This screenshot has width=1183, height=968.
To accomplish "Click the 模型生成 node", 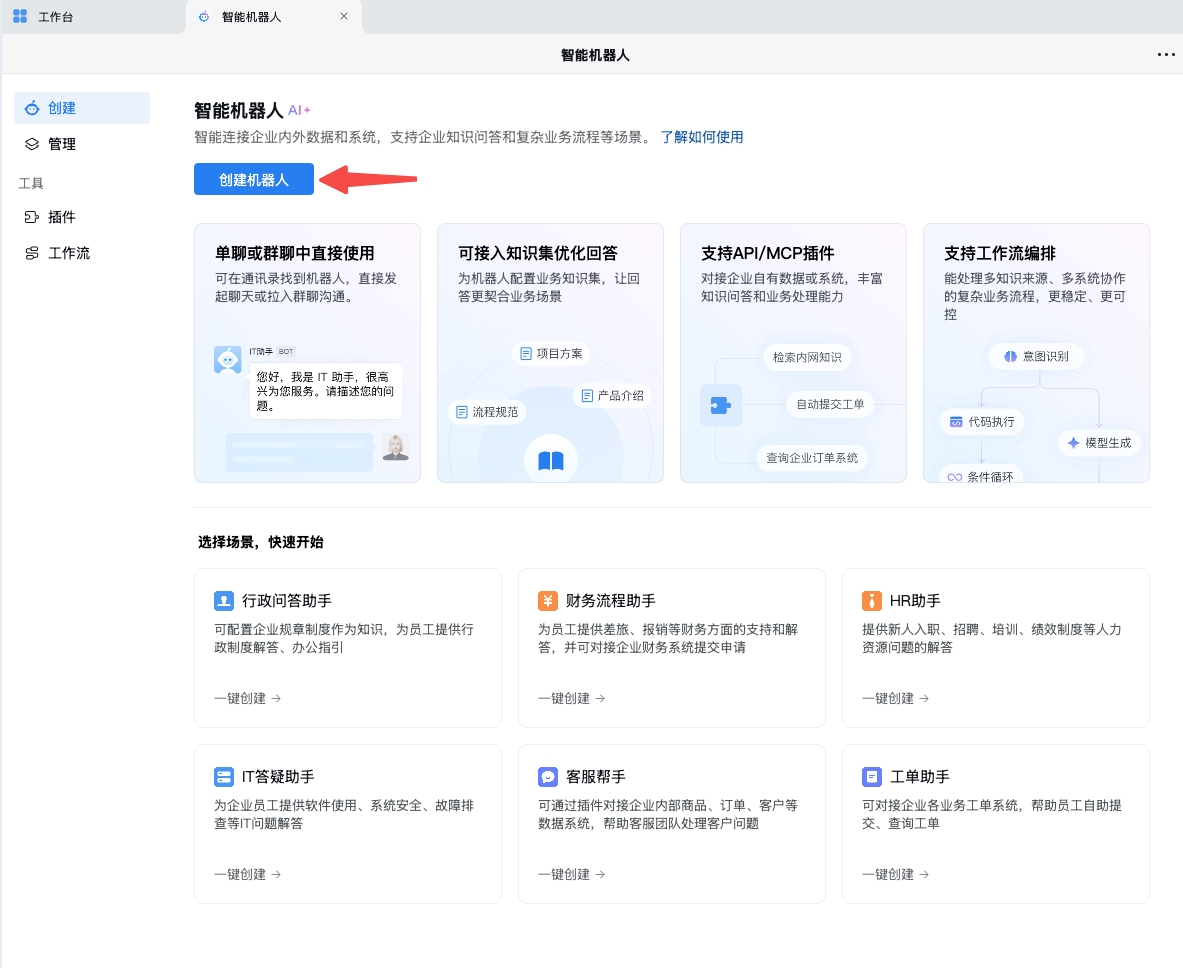I will (x=1098, y=443).
